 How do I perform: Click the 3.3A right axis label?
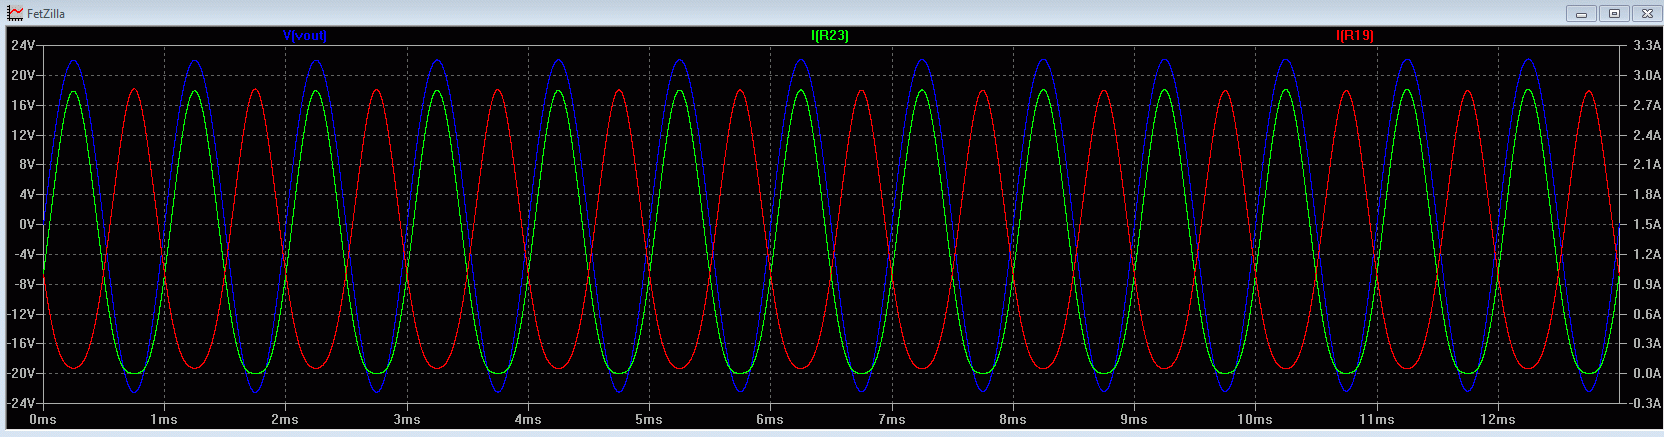(1646, 46)
